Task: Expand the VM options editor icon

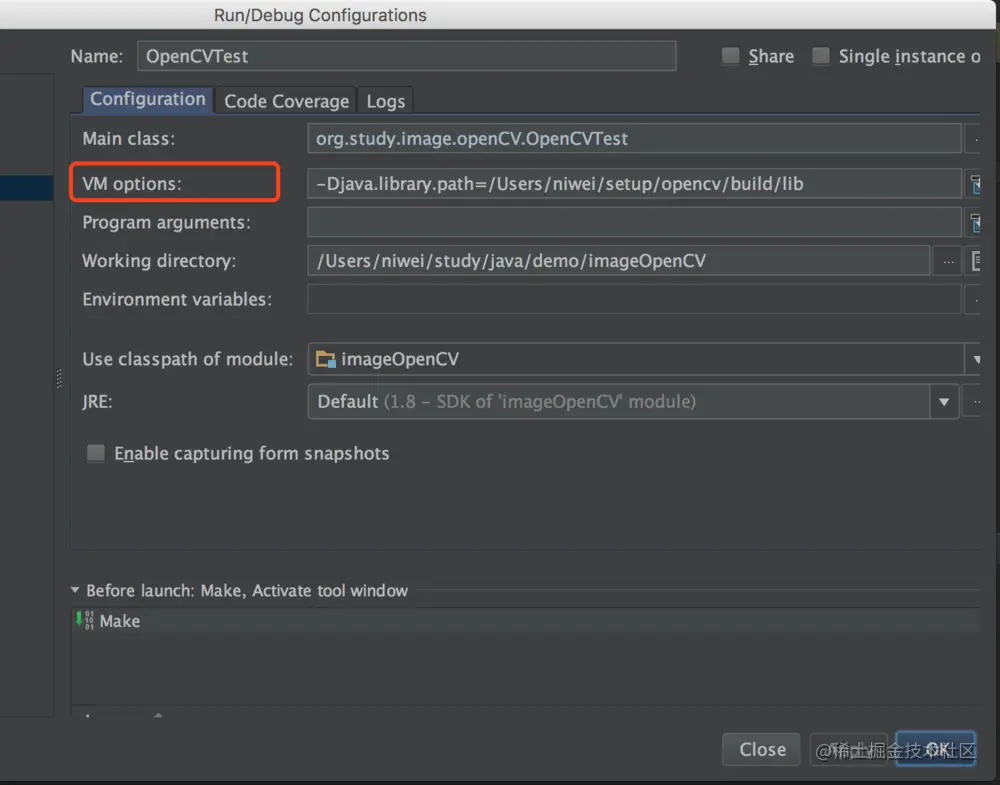Action: (x=974, y=184)
